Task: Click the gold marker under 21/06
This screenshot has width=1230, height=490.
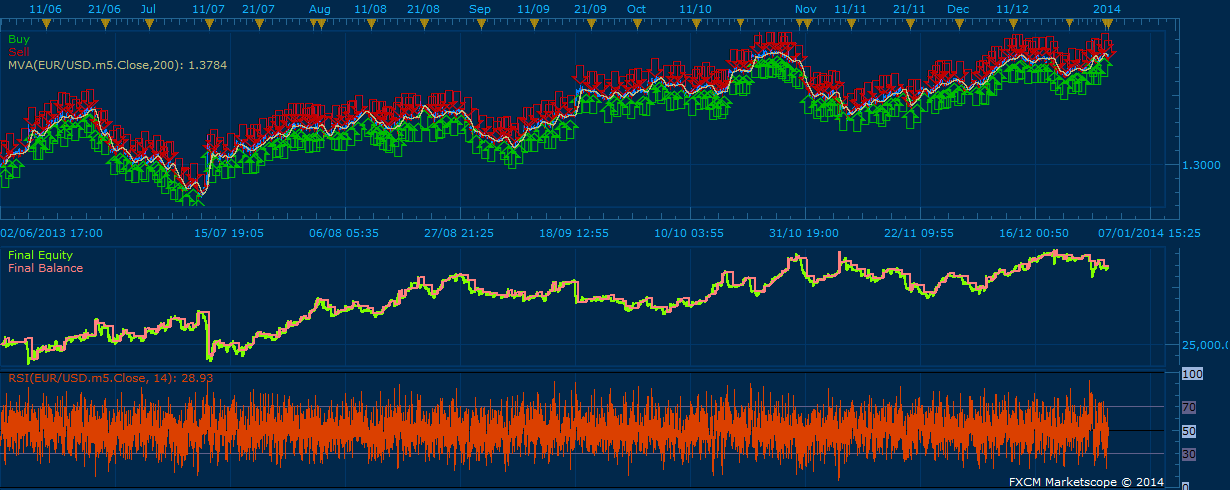Action: [105, 22]
